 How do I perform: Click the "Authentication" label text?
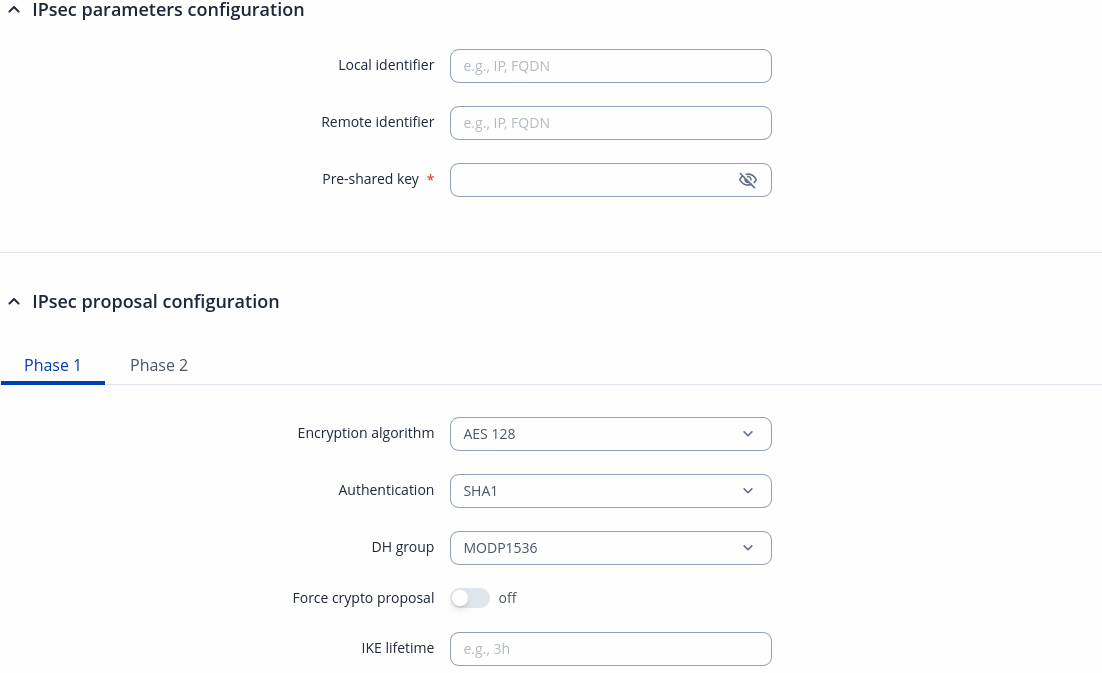point(386,491)
